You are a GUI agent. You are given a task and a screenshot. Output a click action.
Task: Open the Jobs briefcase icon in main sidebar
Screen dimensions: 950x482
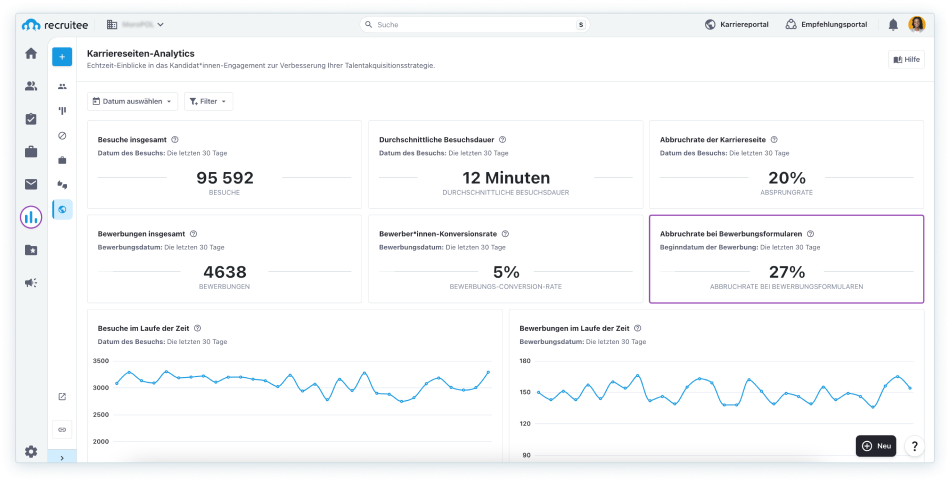(31, 152)
